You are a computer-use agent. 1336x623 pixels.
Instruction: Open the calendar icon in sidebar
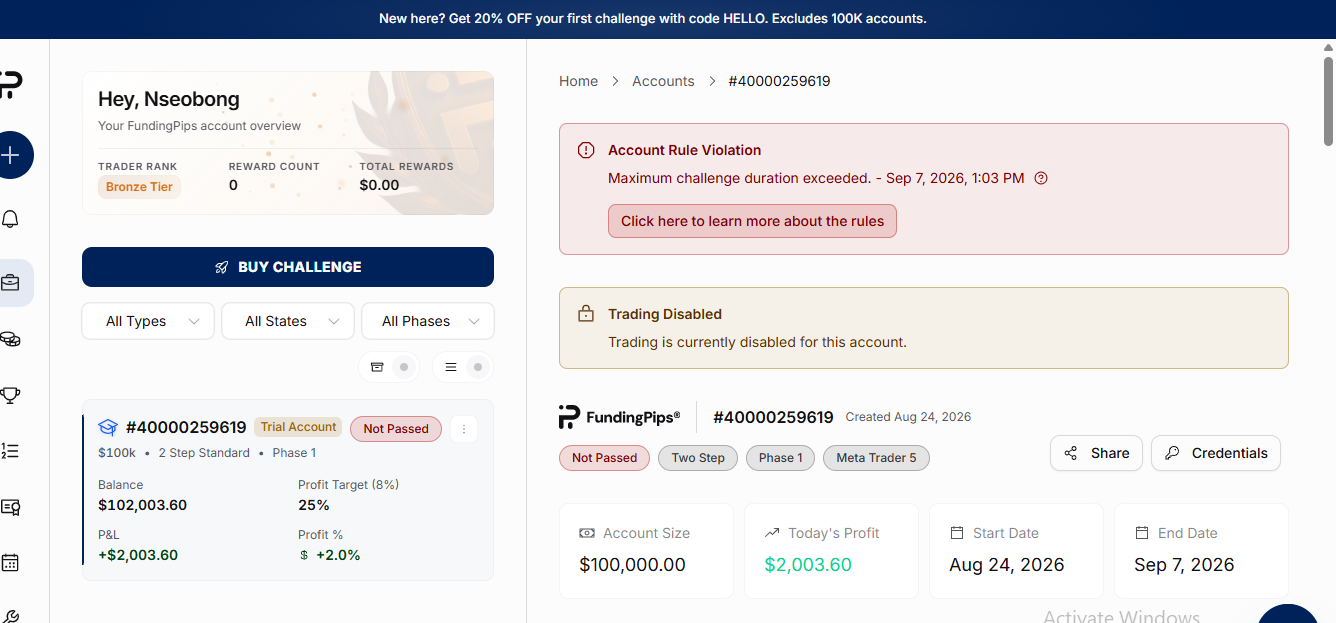point(11,562)
